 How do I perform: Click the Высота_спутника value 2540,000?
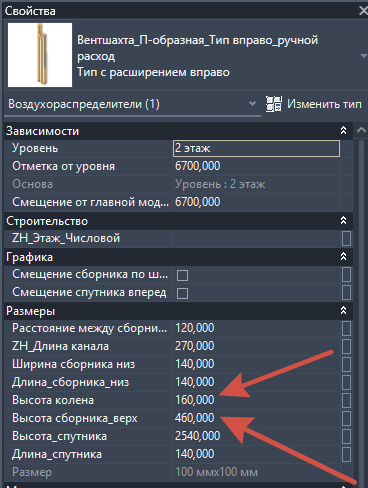coord(197,436)
